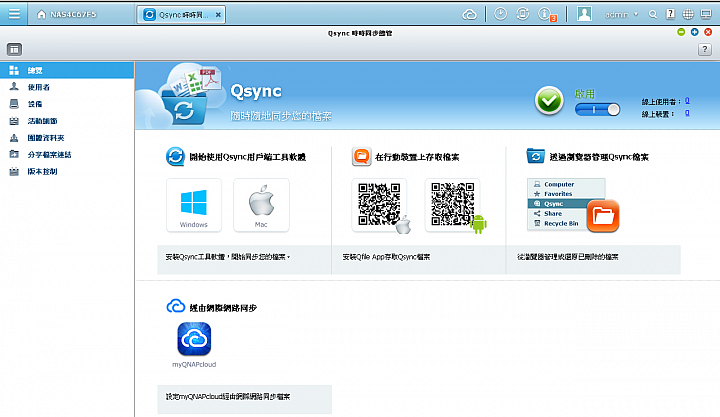Open the cloud status icon
Image resolution: width=720 pixels, height=417 pixels.
(x=469, y=15)
